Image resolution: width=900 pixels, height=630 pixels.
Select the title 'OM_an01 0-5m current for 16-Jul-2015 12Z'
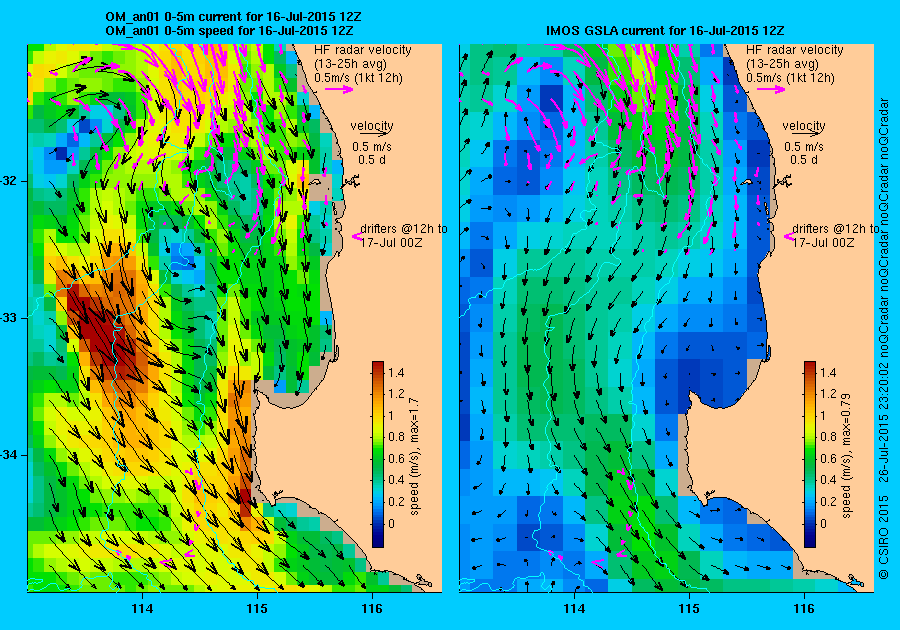tap(234, 17)
